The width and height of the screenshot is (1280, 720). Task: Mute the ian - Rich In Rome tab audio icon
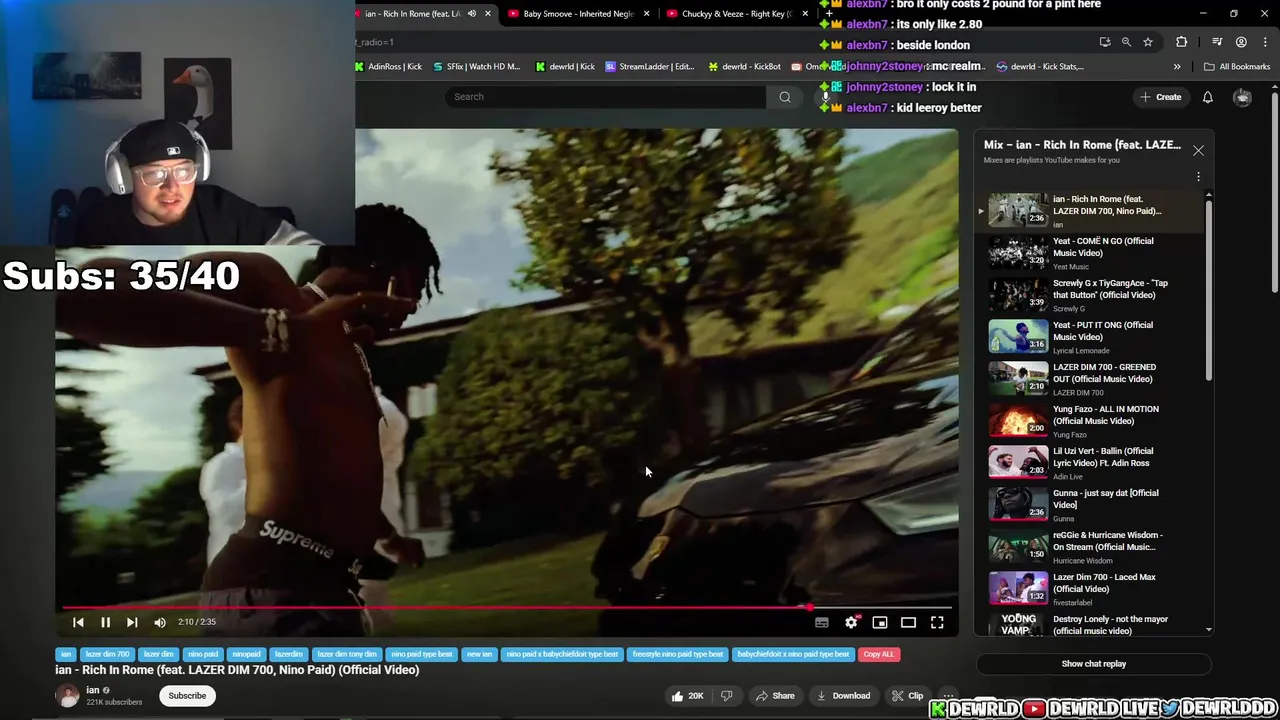[x=472, y=14]
